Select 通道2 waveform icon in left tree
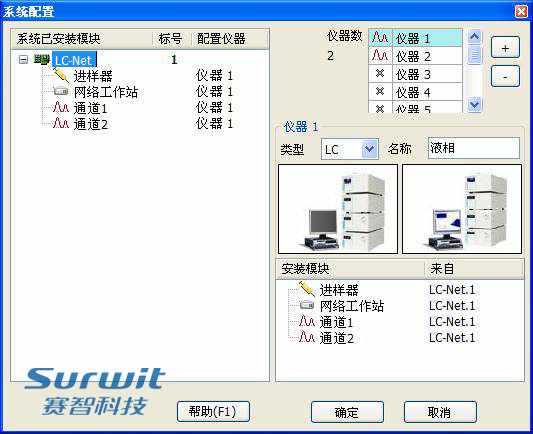The image size is (533, 434). tap(61, 123)
